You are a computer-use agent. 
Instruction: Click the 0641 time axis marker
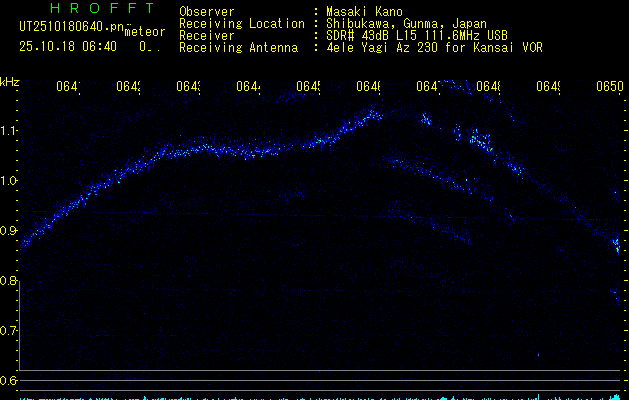click(x=68, y=86)
